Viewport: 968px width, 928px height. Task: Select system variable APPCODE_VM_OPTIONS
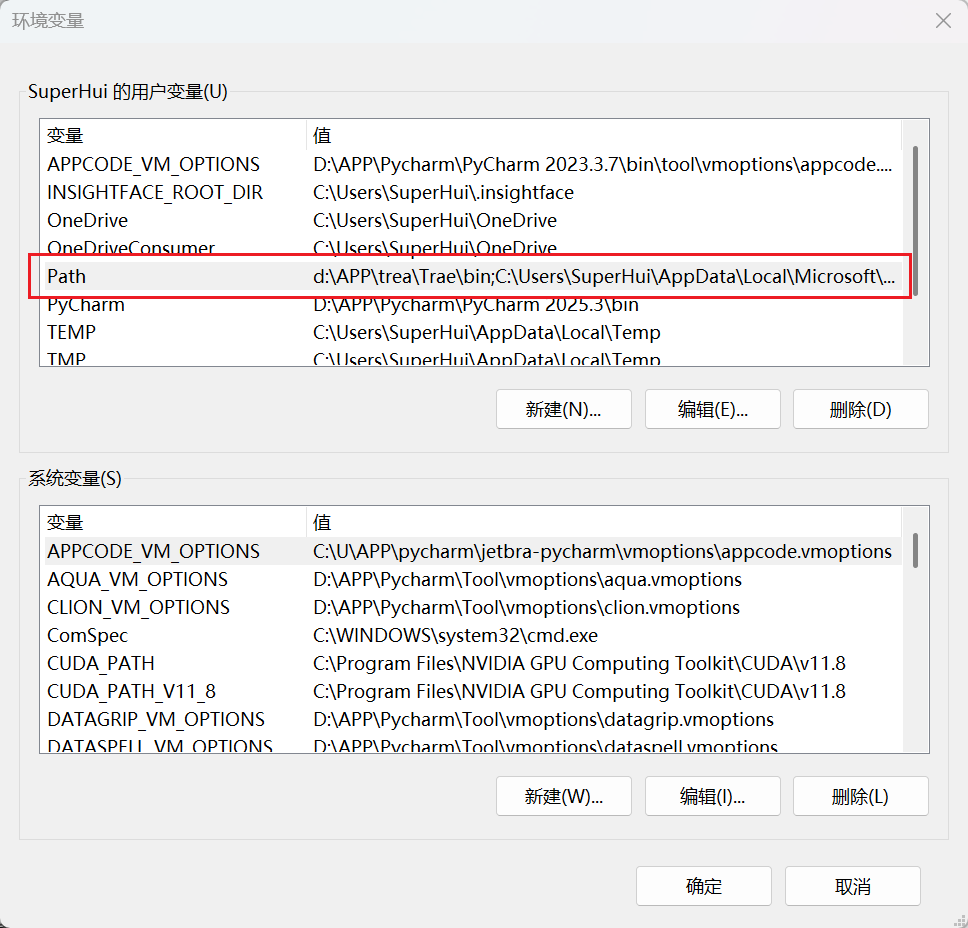tap(474, 551)
